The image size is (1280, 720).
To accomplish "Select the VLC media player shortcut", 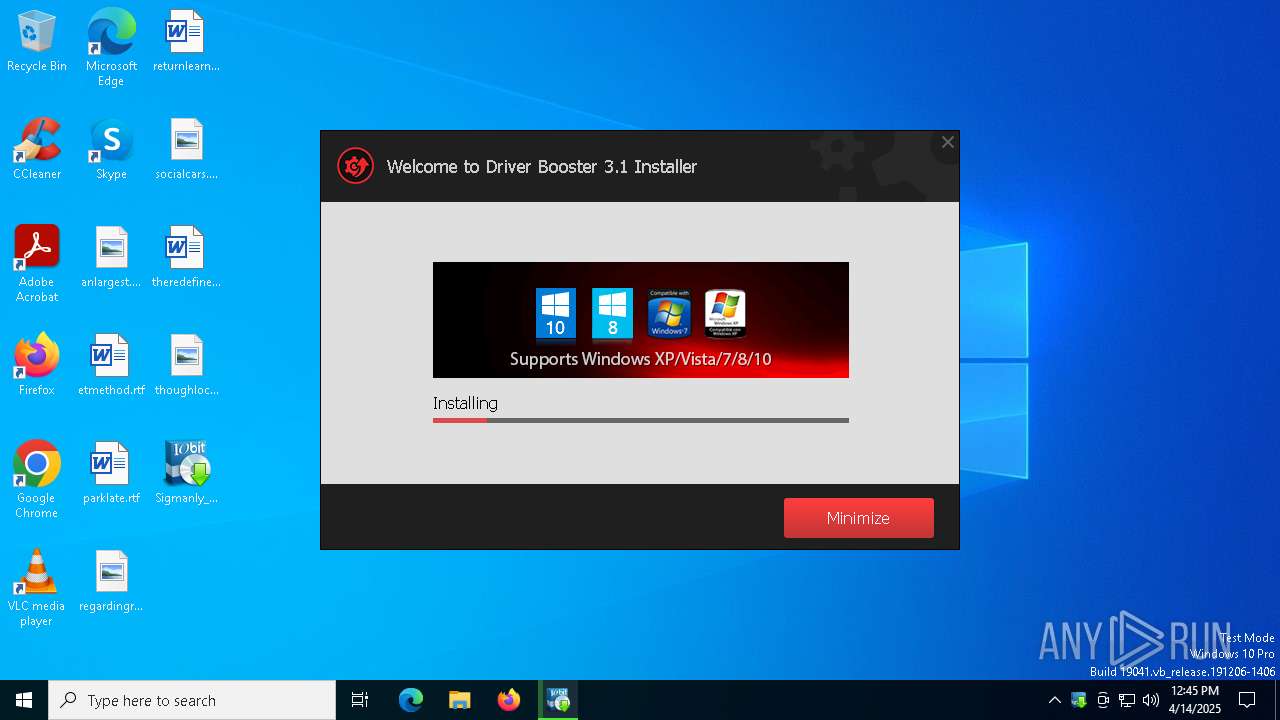I will pyautogui.click(x=37, y=588).
